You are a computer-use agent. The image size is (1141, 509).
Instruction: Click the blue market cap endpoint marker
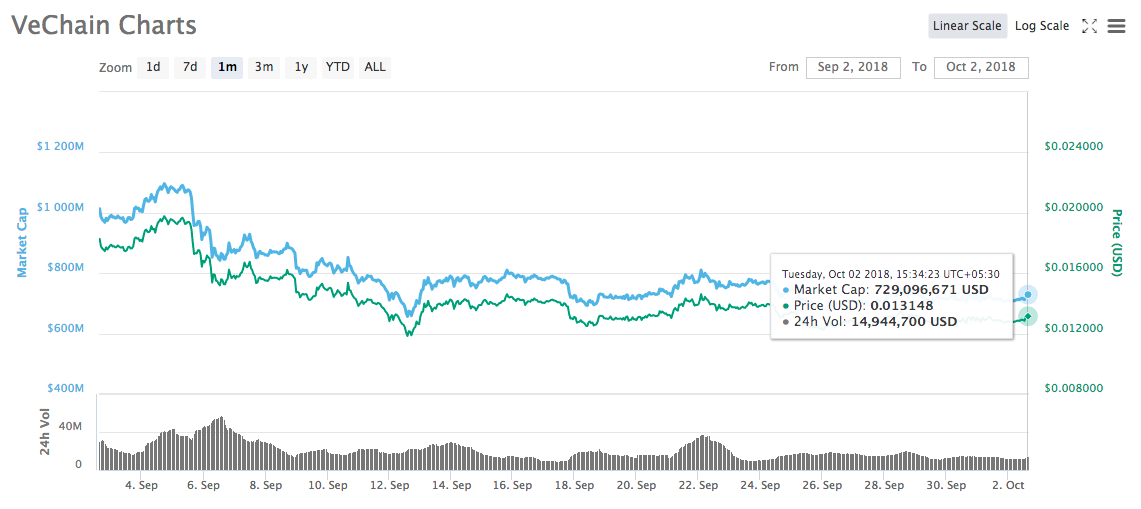pyautogui.click(x=1027, y=294)
